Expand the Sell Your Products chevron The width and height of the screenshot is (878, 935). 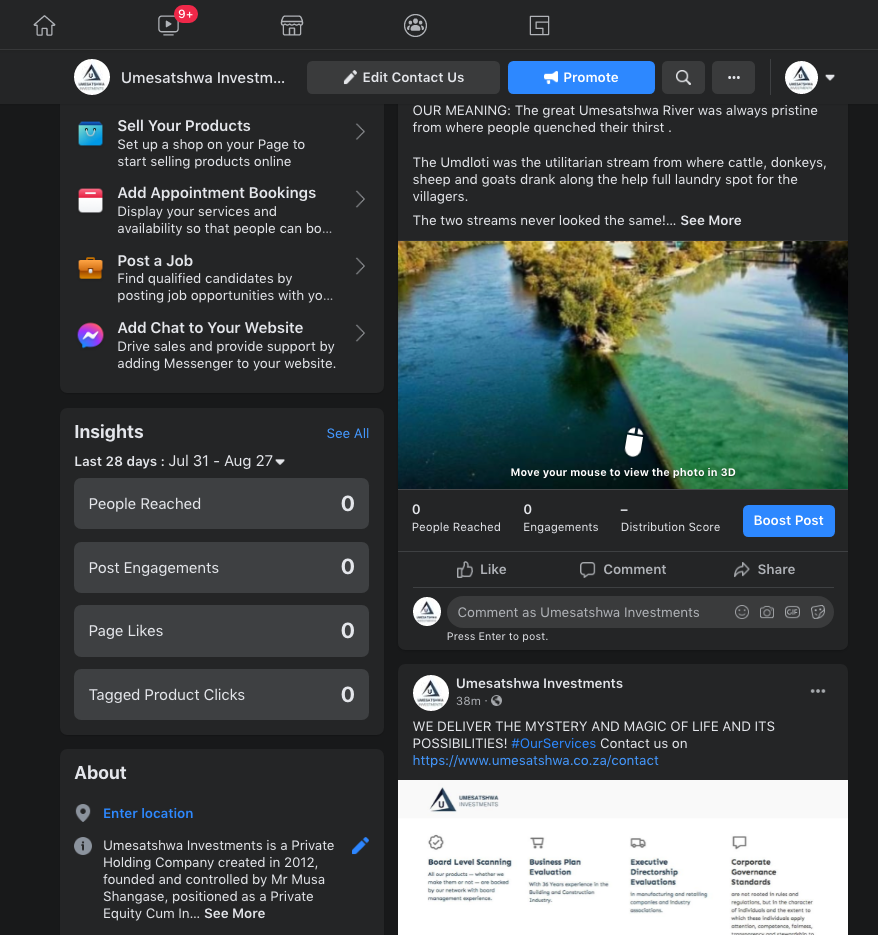[360, 132]
